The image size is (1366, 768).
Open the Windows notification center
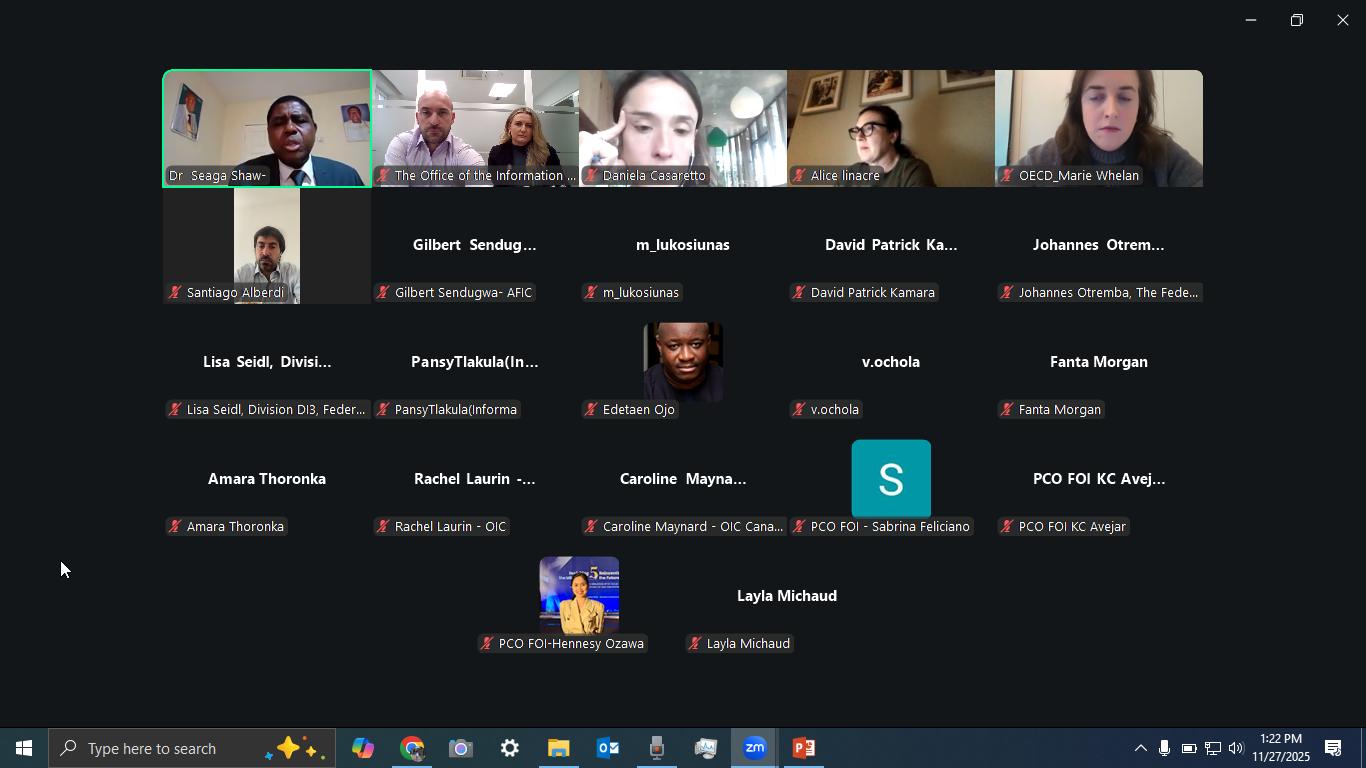pos(1333,748)
